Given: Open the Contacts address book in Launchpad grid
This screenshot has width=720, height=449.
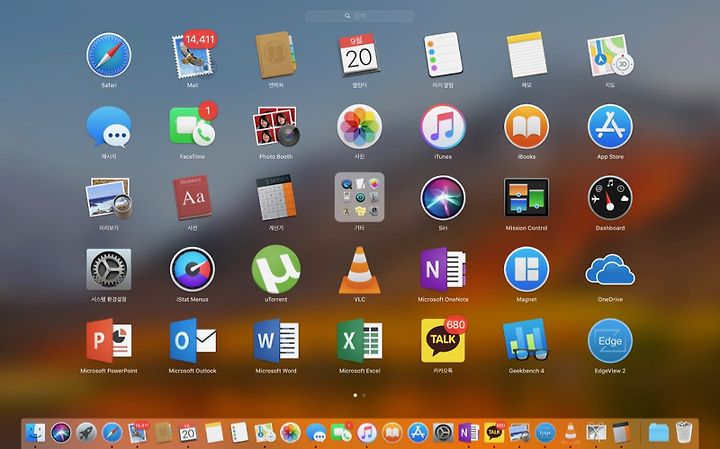Looking at the screenshot, I should coord(276,55).
